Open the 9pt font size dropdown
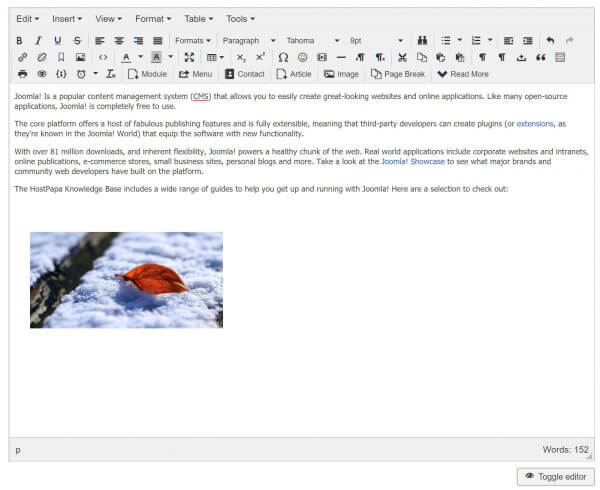 [377, 41]
